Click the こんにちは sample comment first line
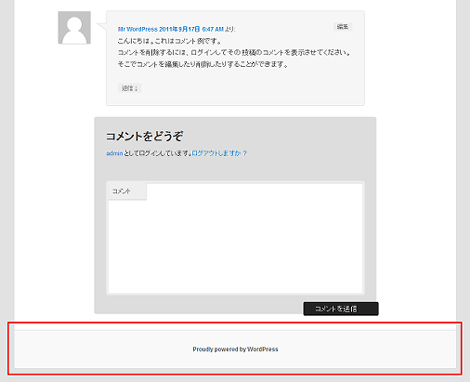 (169, 41)
